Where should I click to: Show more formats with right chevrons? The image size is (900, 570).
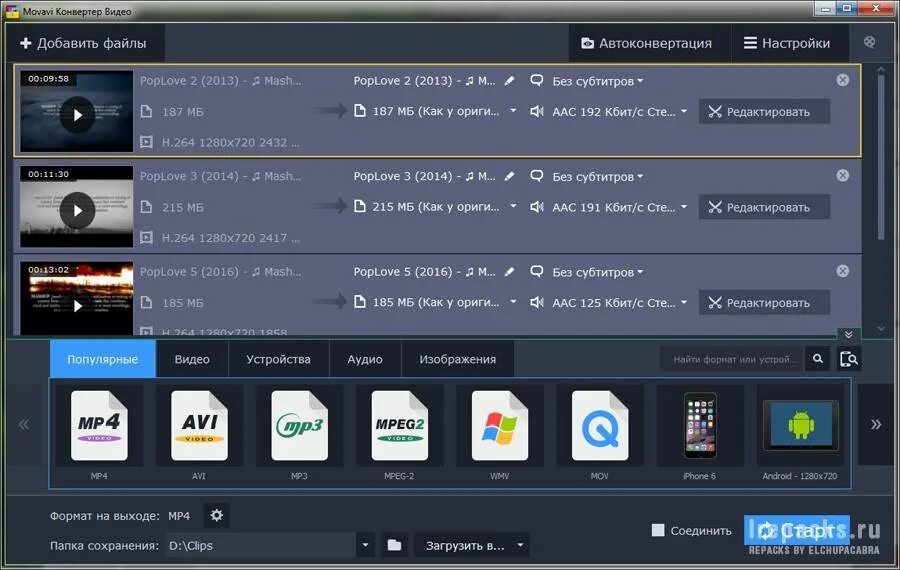pyautogui.click(x=876, y=424)
